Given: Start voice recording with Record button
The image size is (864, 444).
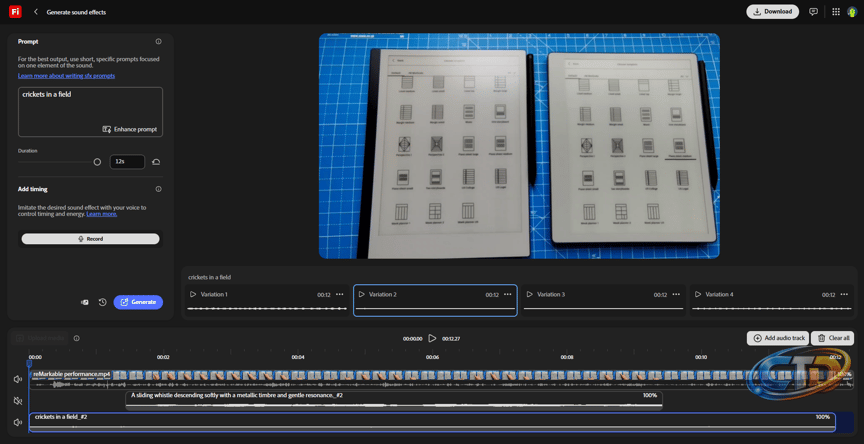Looking at the screenshot, I should pos(90,239).
